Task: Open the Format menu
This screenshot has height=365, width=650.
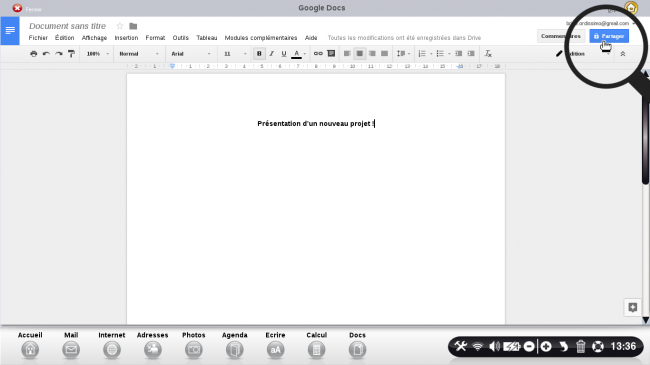Action: (155, 38)
